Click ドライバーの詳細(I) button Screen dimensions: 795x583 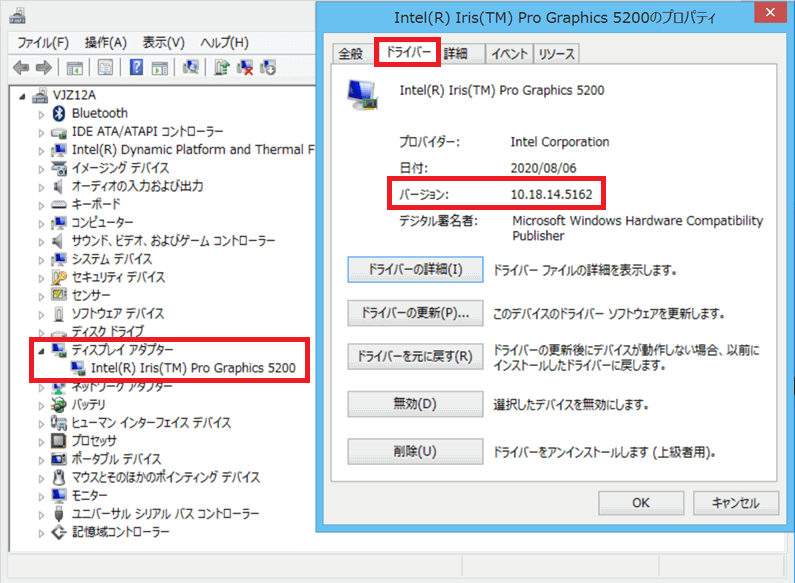[415, 269]
